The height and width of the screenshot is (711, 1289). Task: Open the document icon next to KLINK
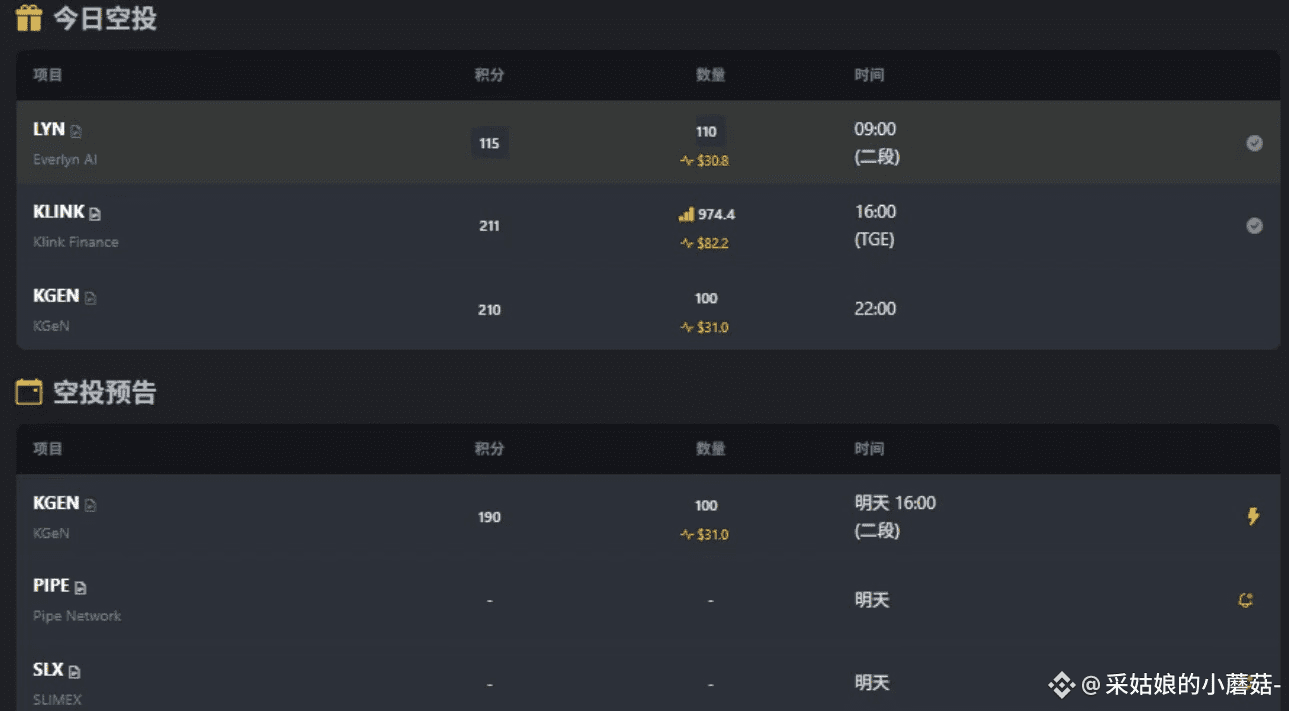95,214
